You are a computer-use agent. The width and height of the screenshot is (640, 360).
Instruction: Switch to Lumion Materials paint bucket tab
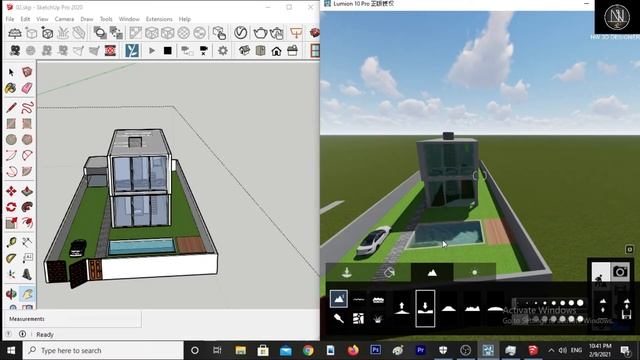[389, 273]
